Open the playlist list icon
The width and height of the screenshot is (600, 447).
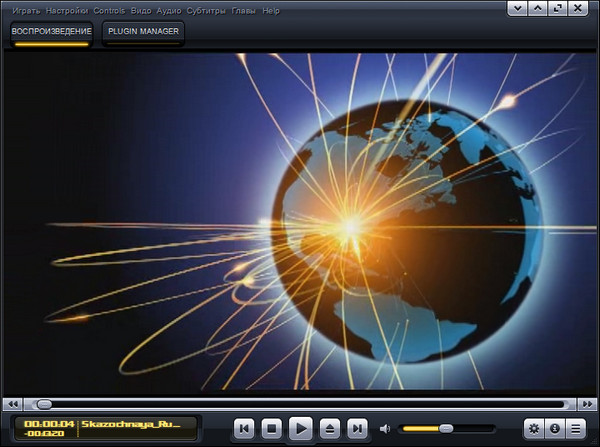point(576,429)
